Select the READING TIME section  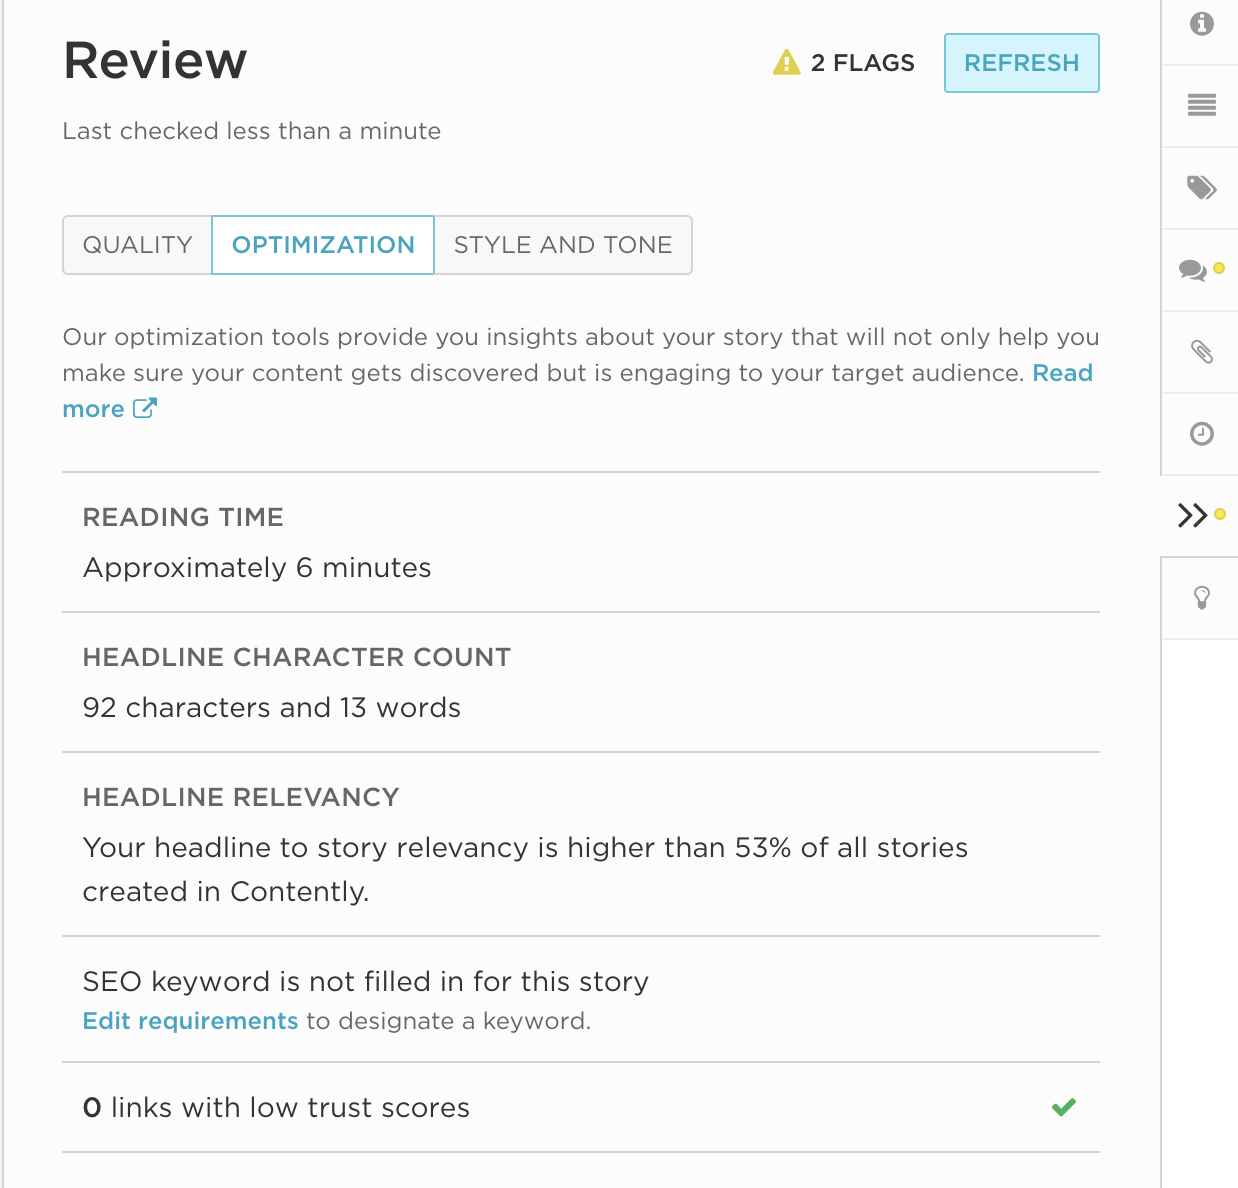[x=183, y=517]
